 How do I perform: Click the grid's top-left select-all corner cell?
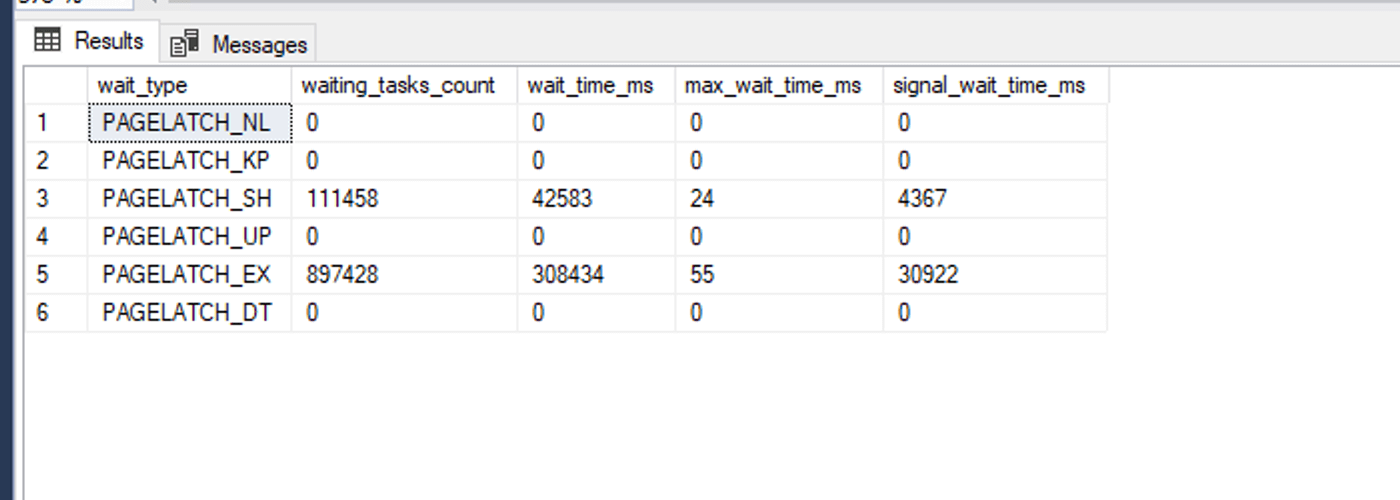55,86
